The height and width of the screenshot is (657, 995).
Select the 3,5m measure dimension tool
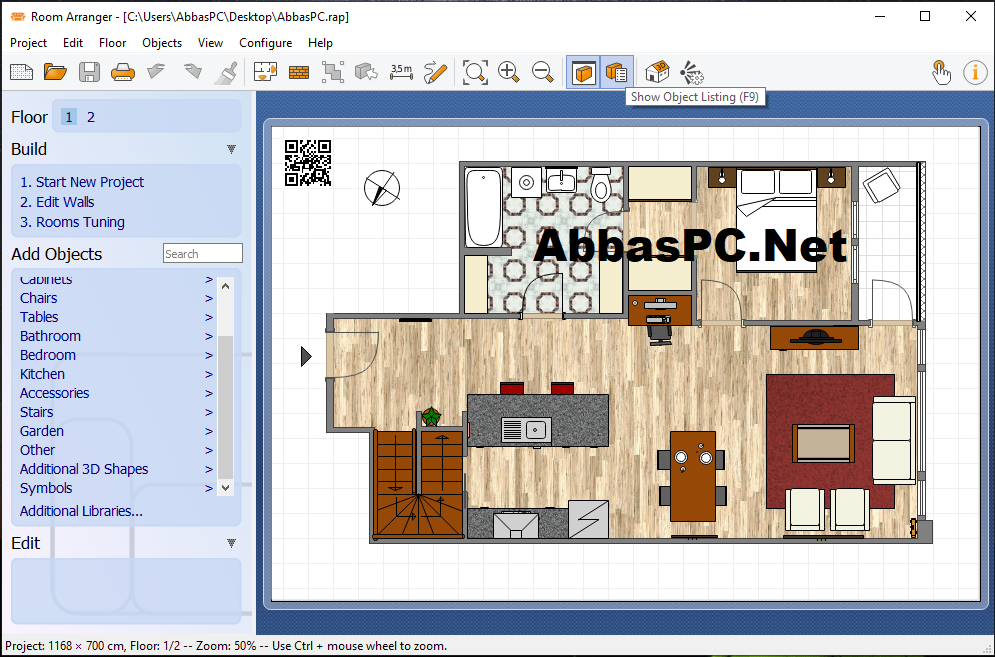401,72
